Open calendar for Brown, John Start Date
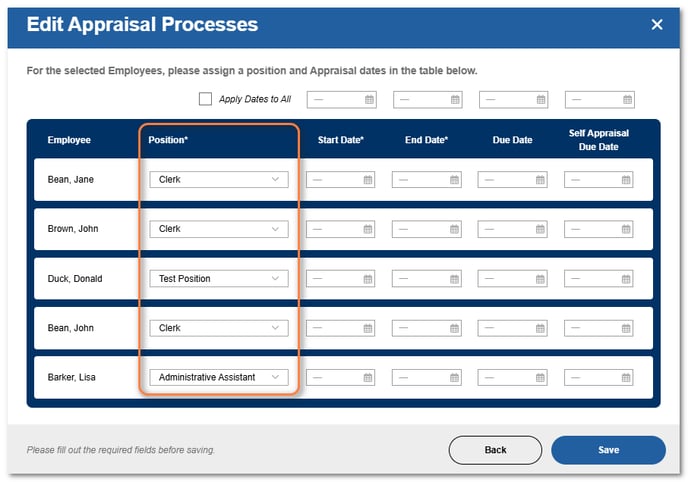 (368, 229)
